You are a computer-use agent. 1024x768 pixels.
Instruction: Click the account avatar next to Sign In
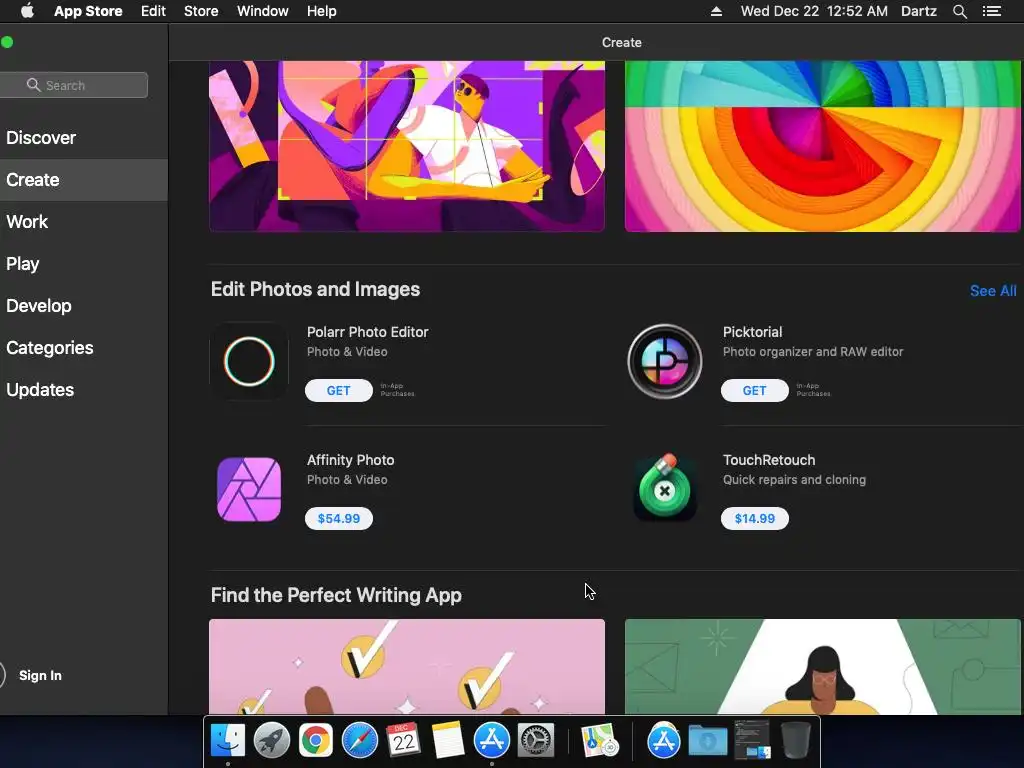[2, 675]
